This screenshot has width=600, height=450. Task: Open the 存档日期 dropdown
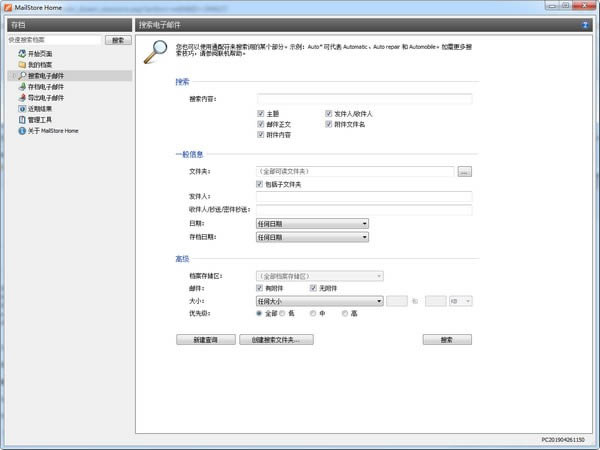[x=312, y=237]
